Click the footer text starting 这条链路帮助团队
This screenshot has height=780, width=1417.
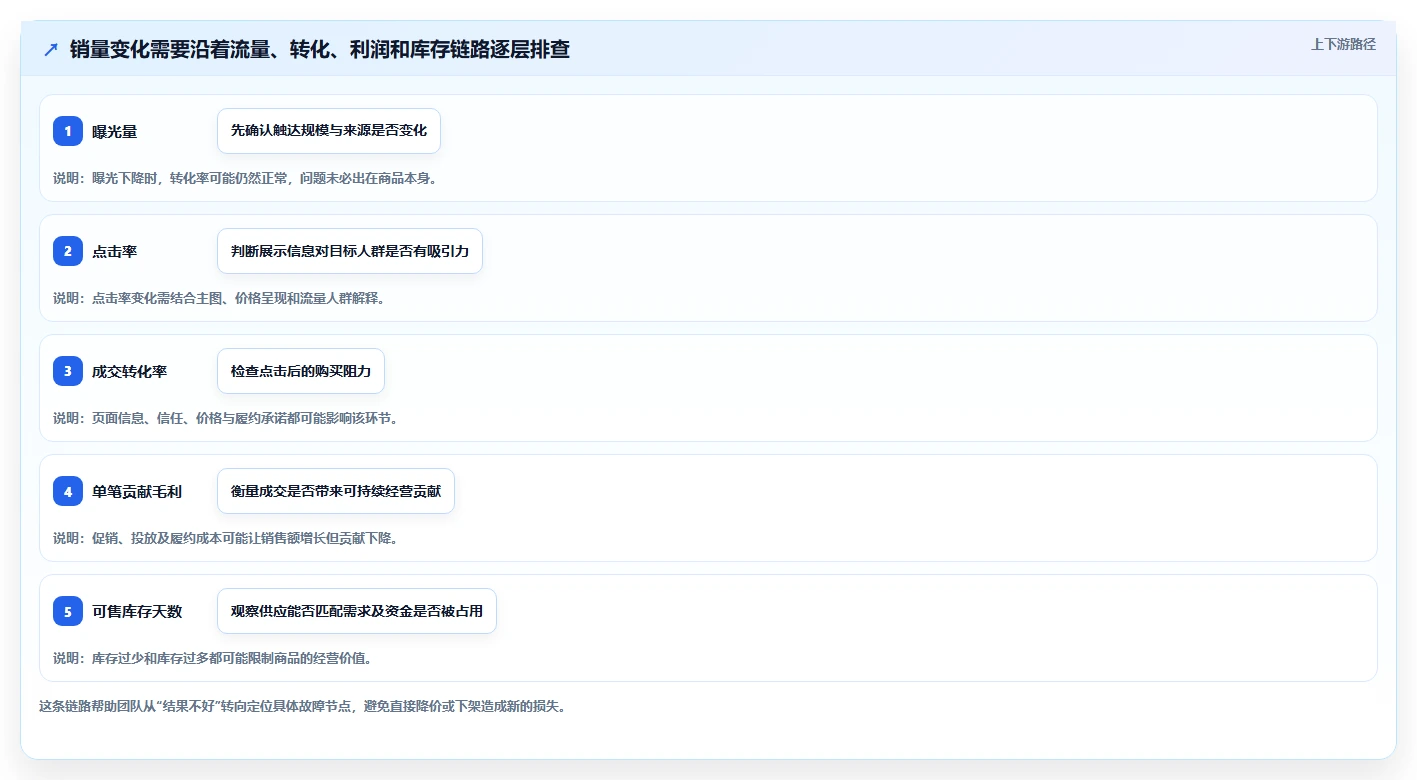pos(303,706)
